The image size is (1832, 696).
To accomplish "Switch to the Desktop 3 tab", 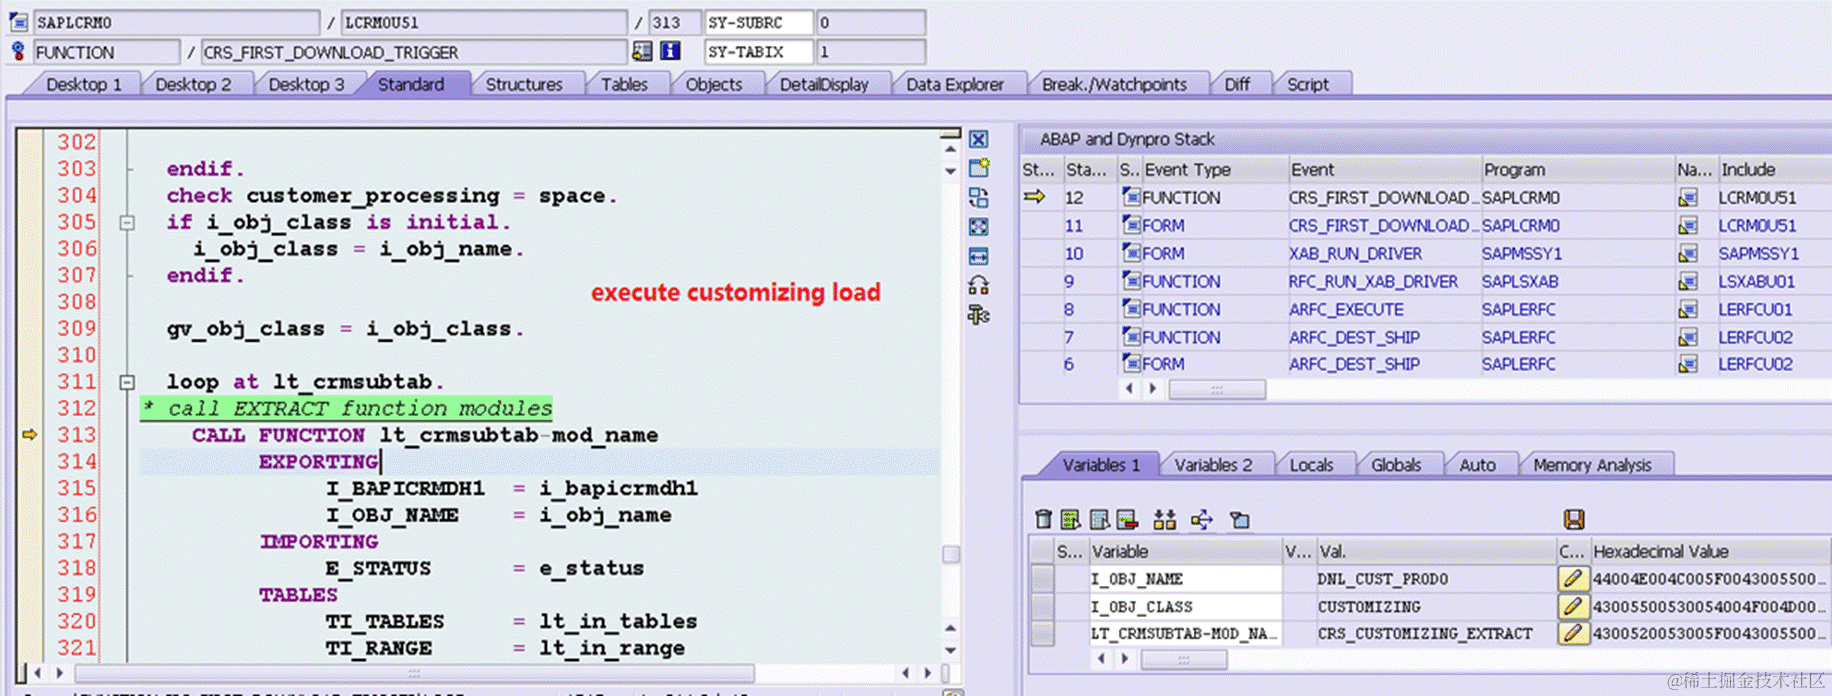I will coord(306,85).
